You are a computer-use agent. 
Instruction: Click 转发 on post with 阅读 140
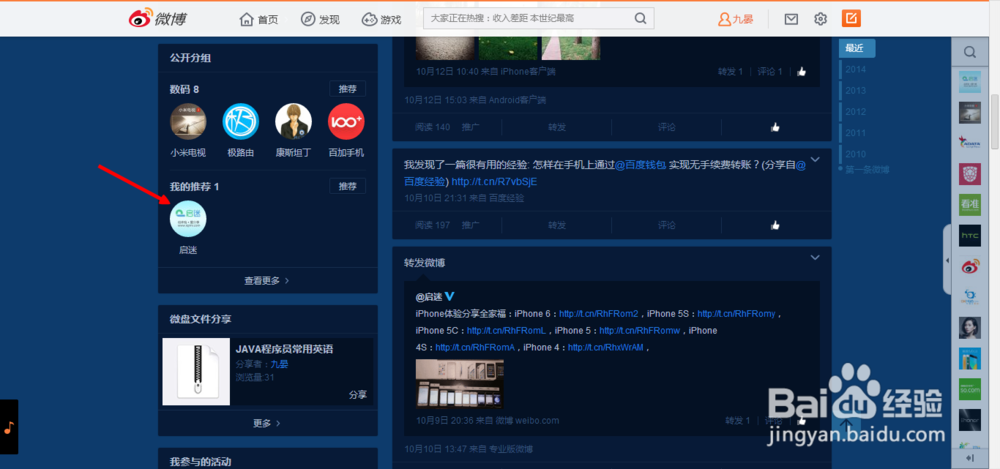557,127
